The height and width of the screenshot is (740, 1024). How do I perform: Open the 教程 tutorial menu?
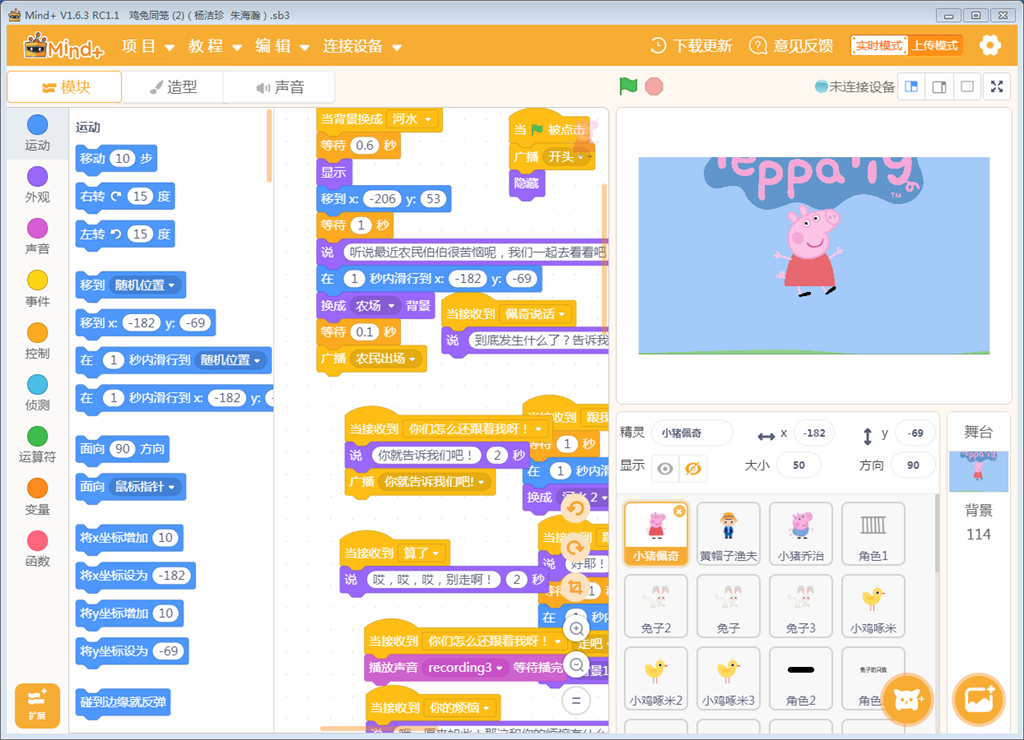[x=216, y=46]
